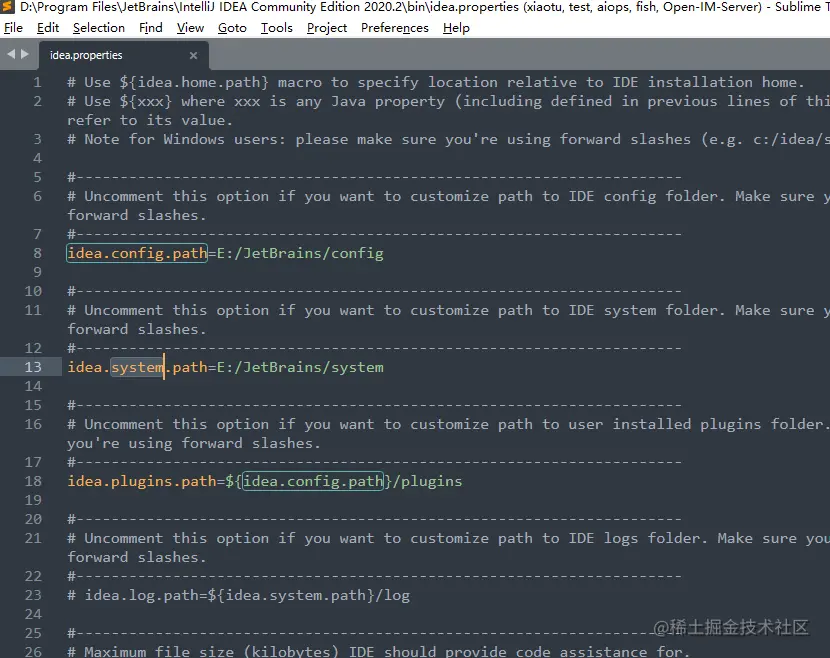
Task: Click the highlighted idea.config.path on line 8
Action: [136, 253]
